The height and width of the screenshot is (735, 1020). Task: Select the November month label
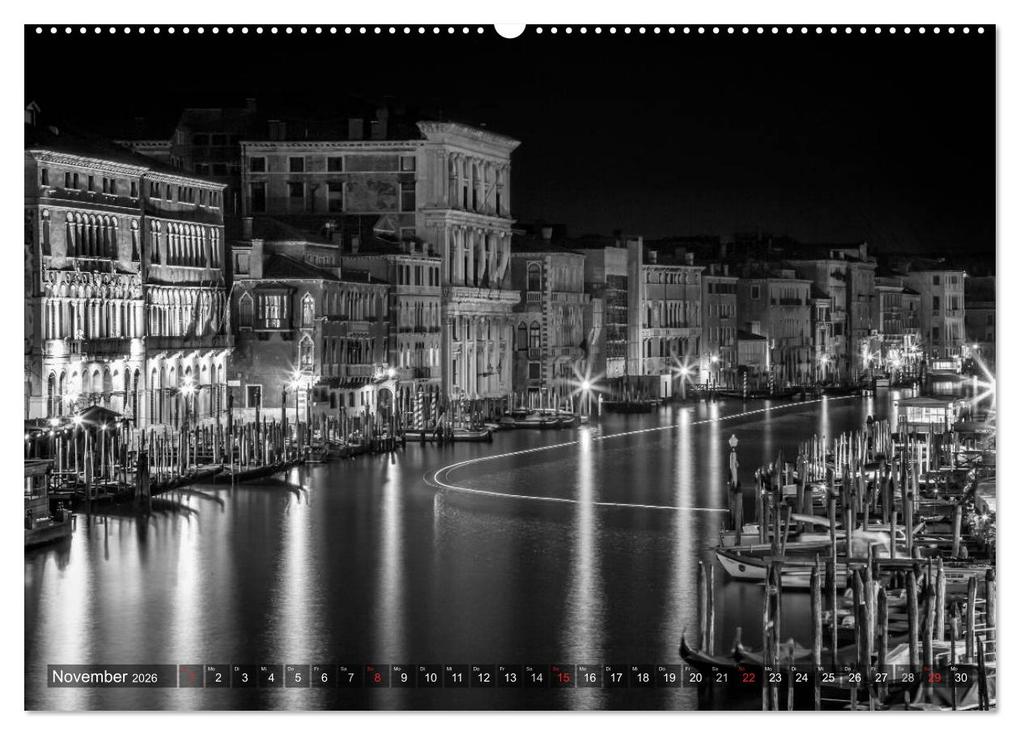(93, 676)
